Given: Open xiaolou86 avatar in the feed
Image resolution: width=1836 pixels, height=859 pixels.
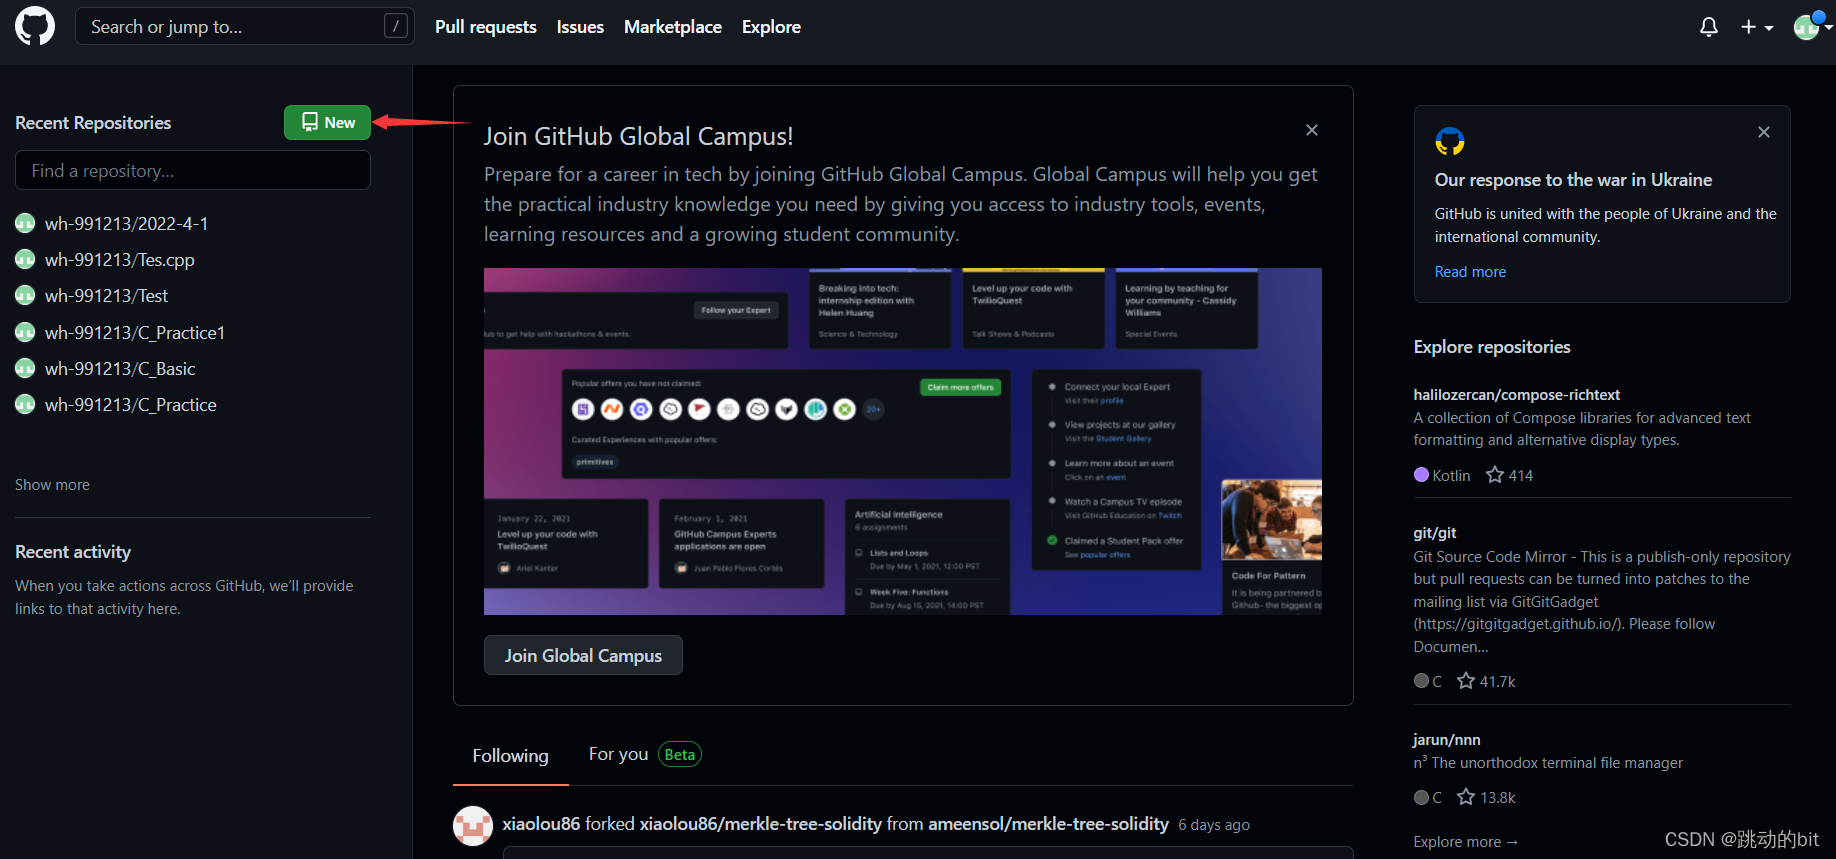Looking at the screenshot, I should (473, 826).
